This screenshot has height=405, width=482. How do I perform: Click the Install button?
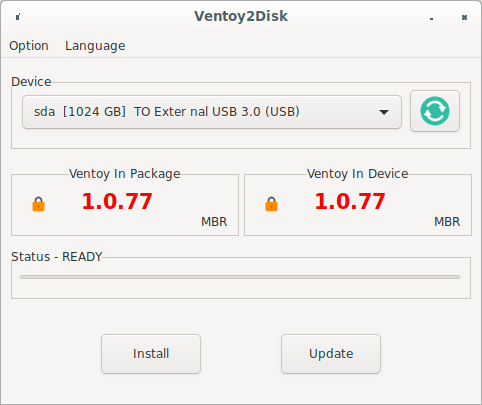(x=151, y=354)
